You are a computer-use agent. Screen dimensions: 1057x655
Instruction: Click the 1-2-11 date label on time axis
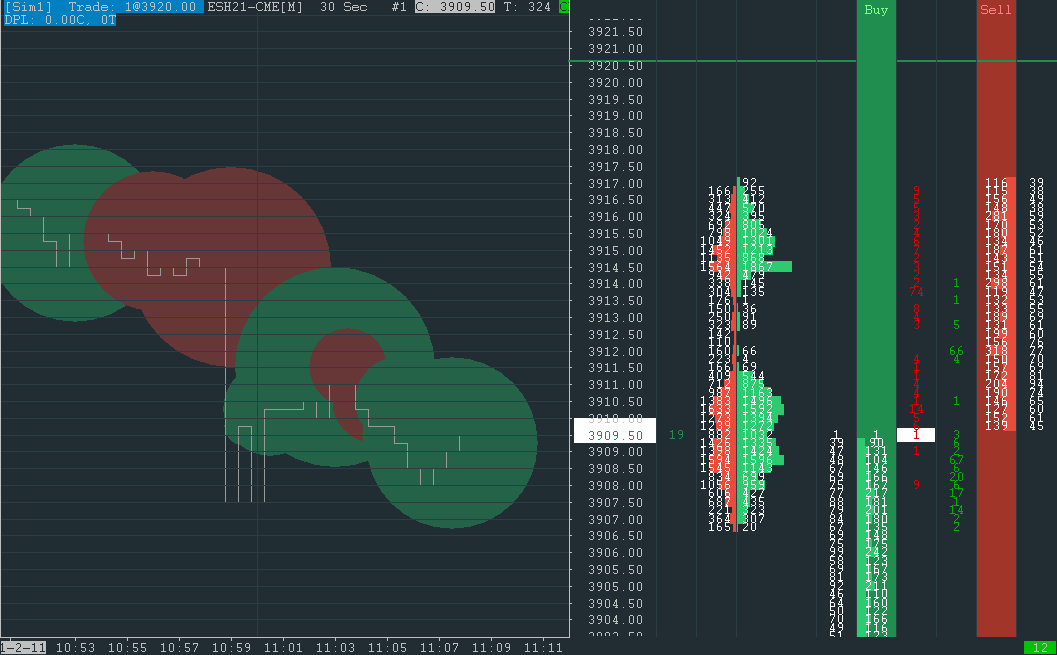[x=23, y=648]
